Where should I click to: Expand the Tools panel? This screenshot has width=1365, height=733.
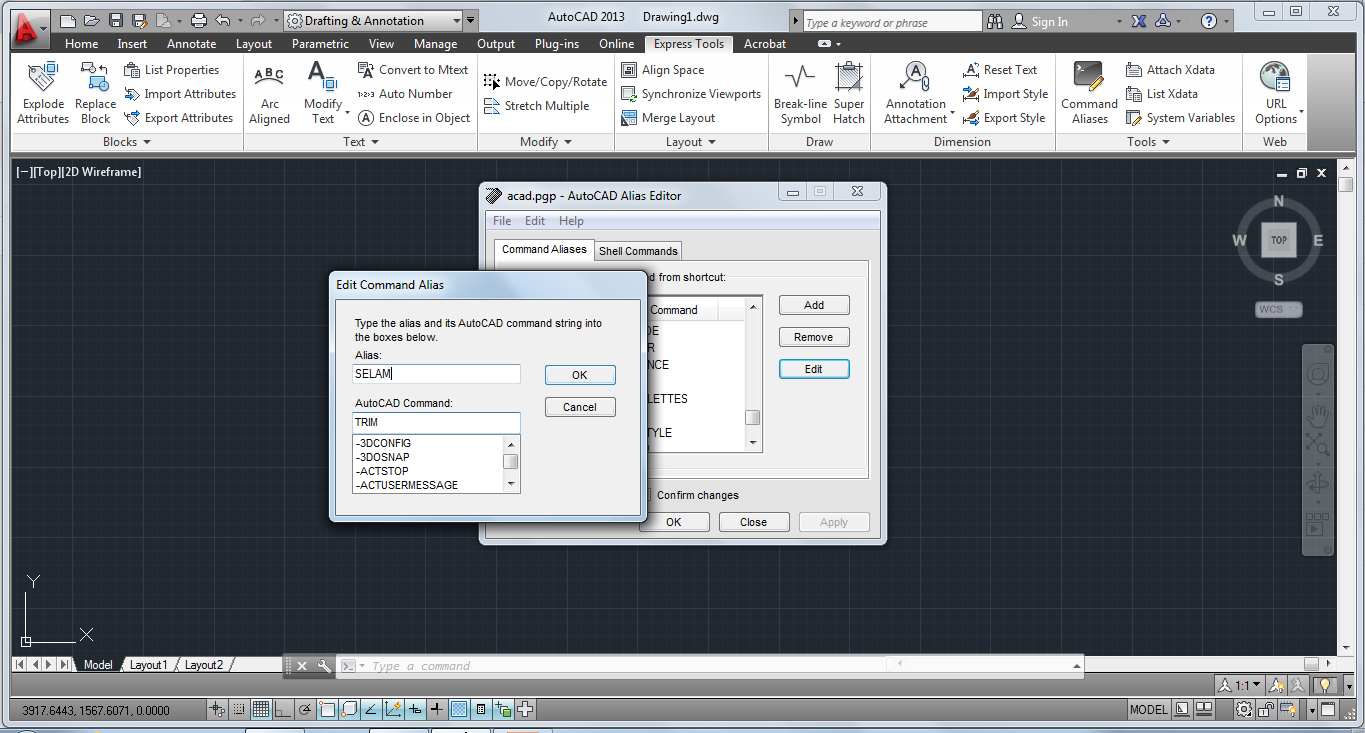[x=1148, y=142]
